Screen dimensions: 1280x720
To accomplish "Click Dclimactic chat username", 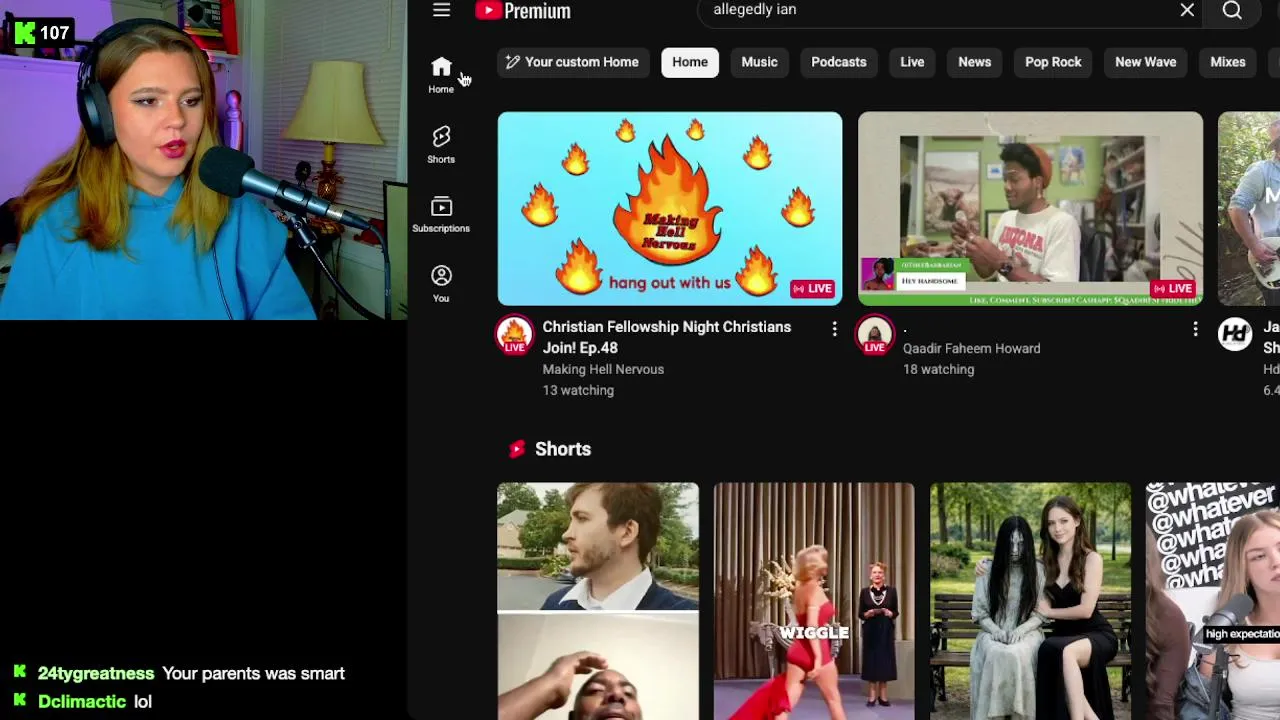I will tap(82, 701).
